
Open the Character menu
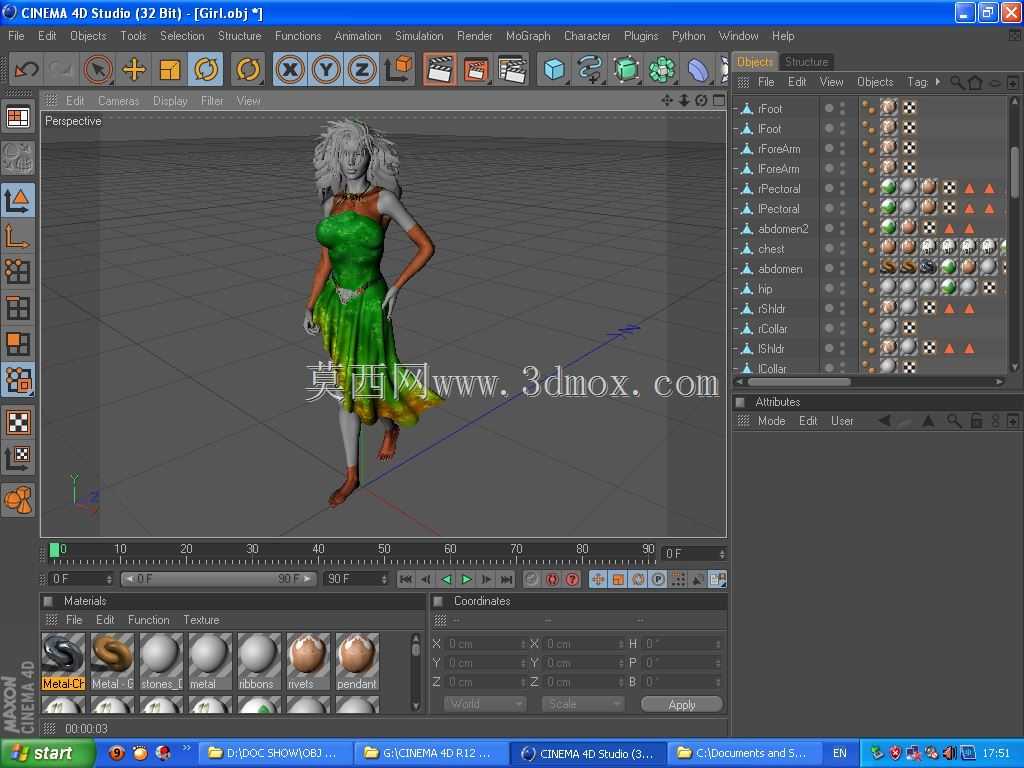click(587, 36)
